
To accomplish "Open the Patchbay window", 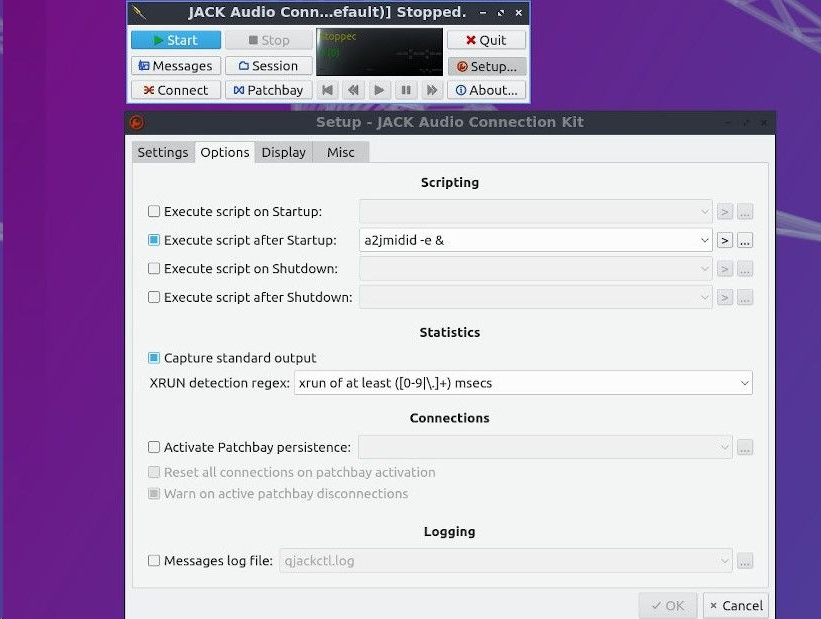I will coord(269,90).
